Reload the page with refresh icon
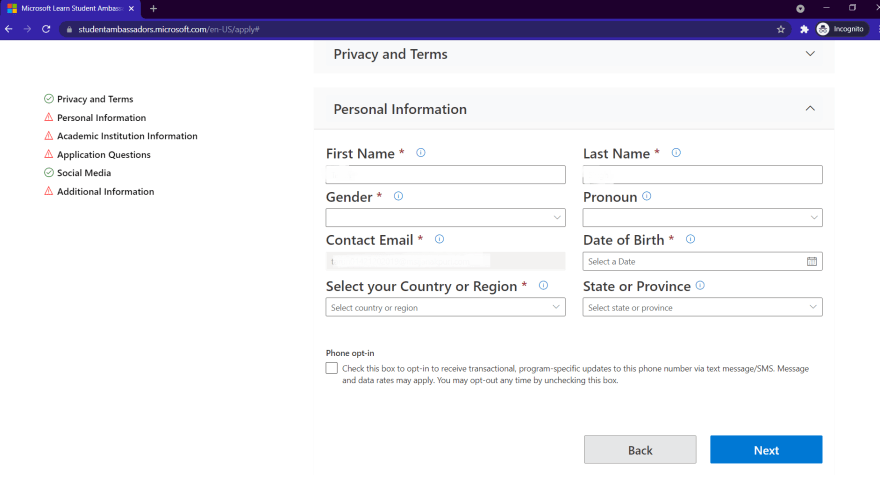The height and width of the screenshot is (477, 880). point(46,29)
